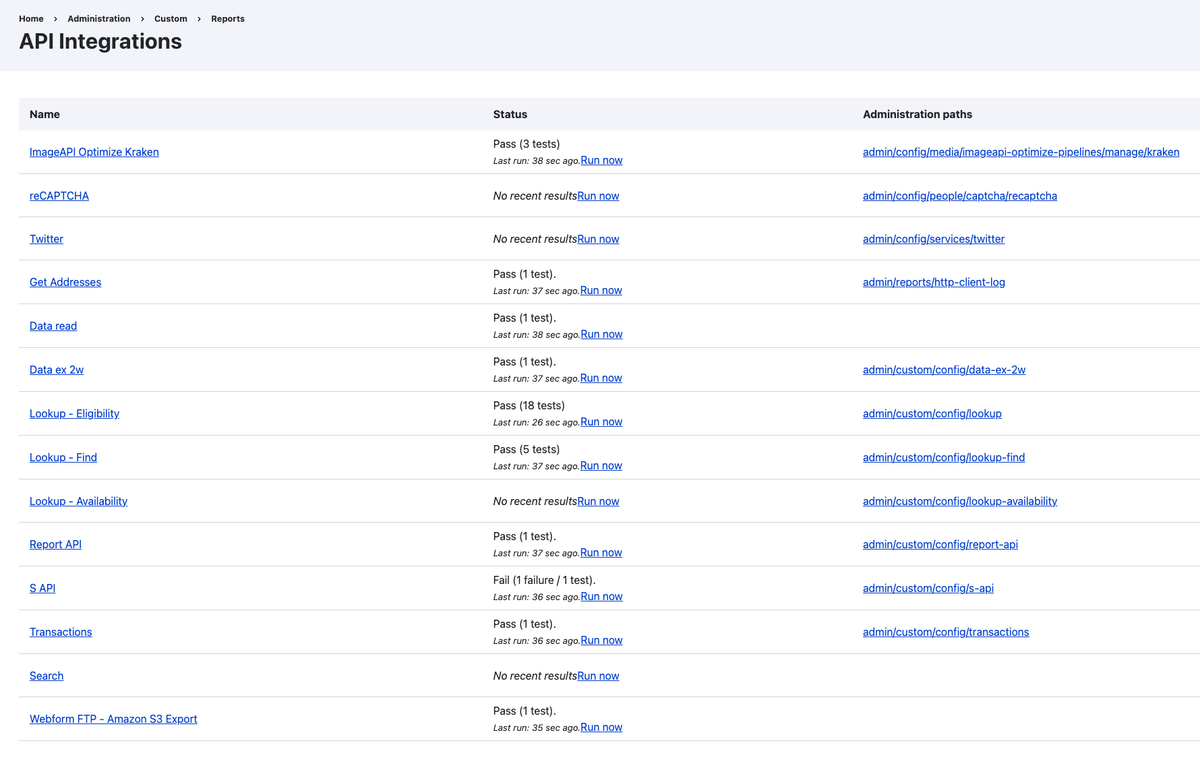The height and width of the screenshot is (758, 1200).
Task: Select 'Pass (18 tests)' status text
Action: pos(529,405)
